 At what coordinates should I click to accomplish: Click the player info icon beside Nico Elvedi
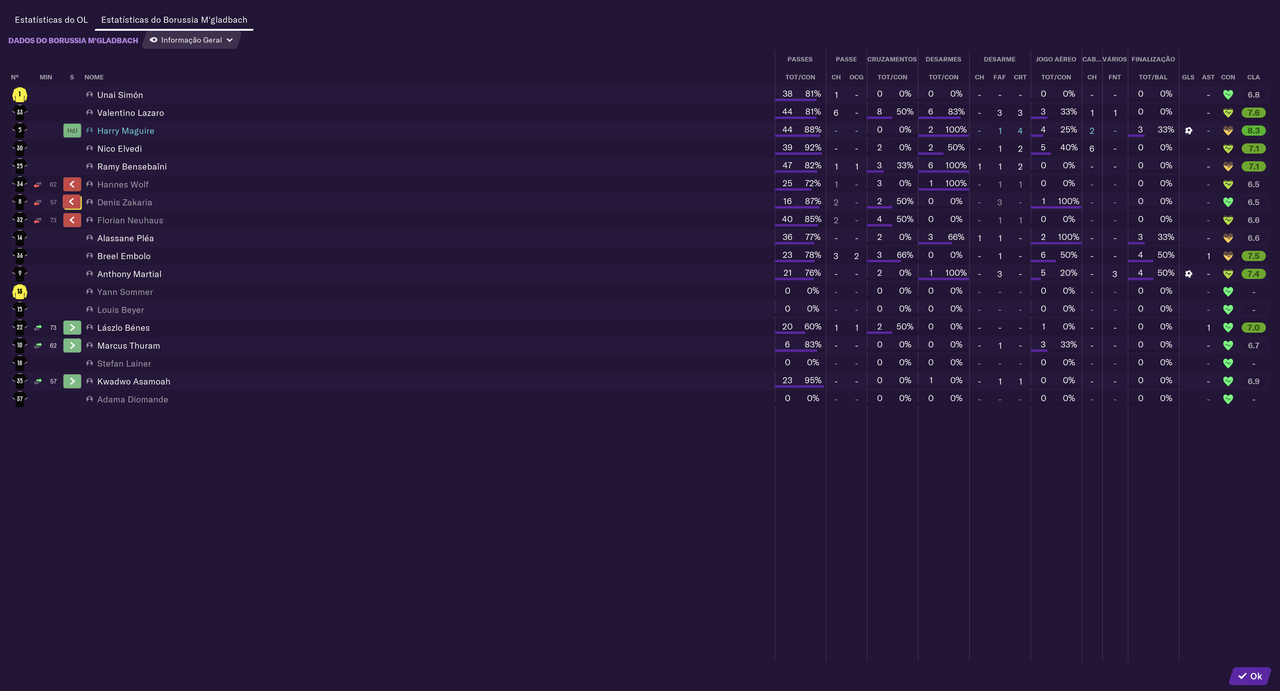pos(89,149)
